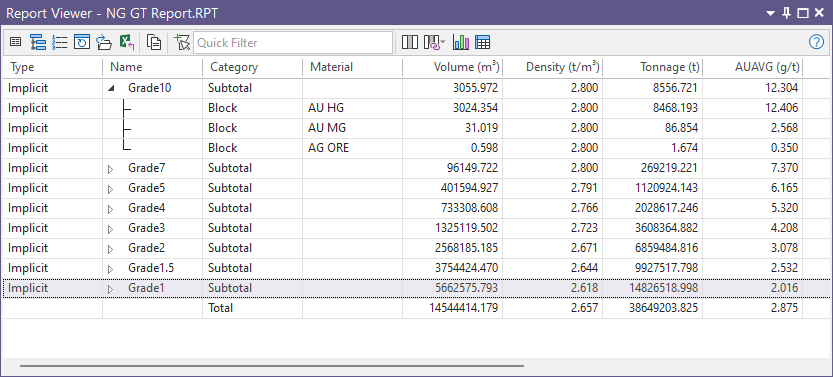Expand the Grade1.5 subtotal row

point(110,269)
